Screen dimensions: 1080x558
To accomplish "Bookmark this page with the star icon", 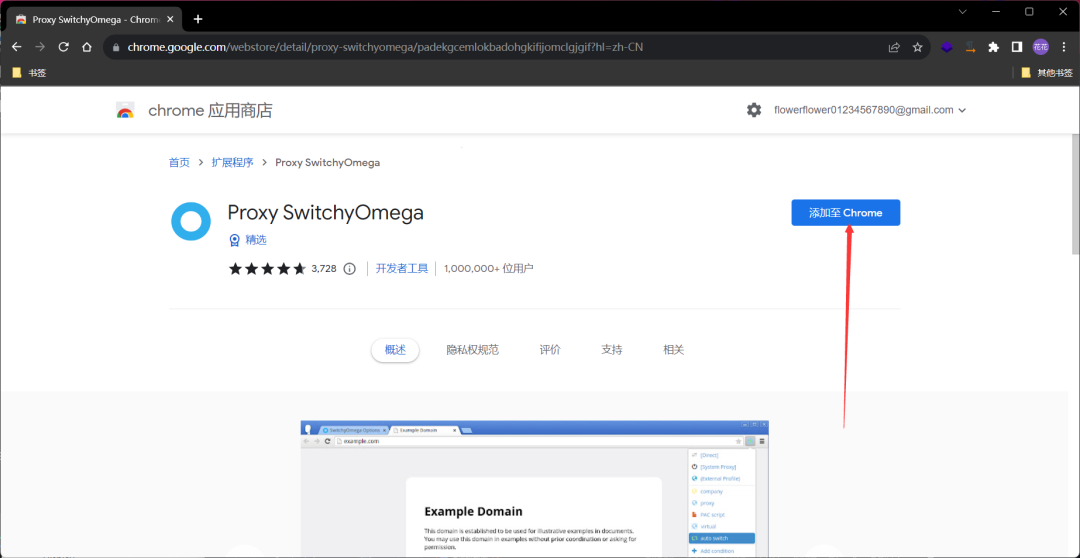I will [917, 47].
